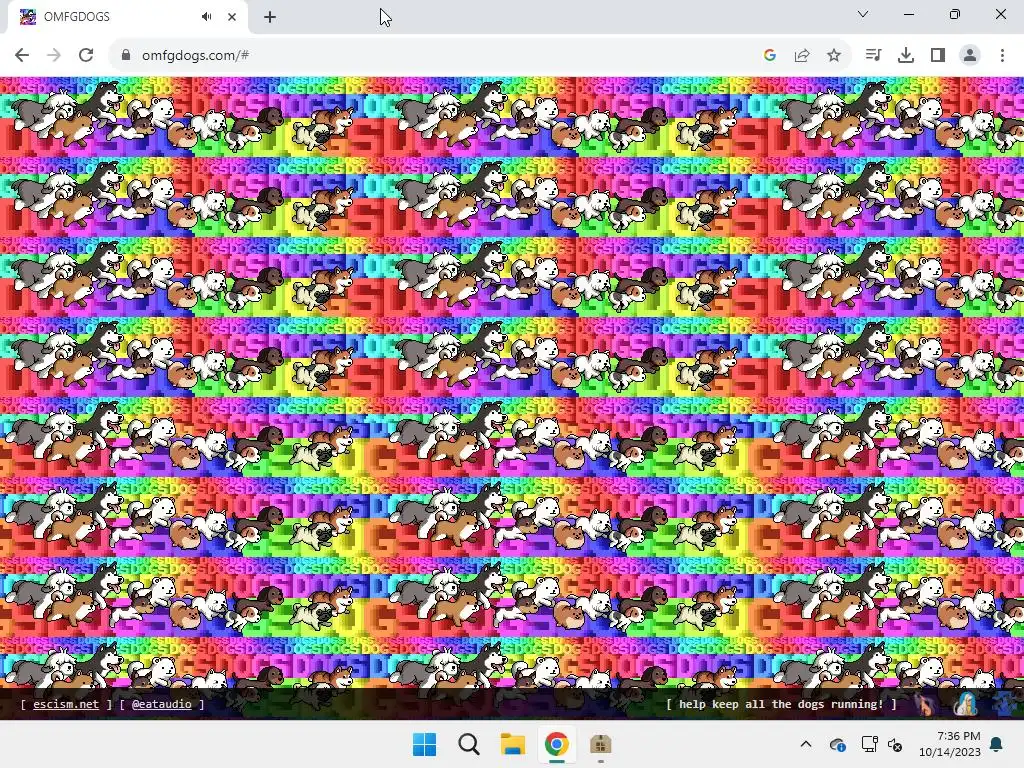The height and width of the screenshot is (768, 1024).
Task: Reload the omfgdogs page
Action: [86, 56]
